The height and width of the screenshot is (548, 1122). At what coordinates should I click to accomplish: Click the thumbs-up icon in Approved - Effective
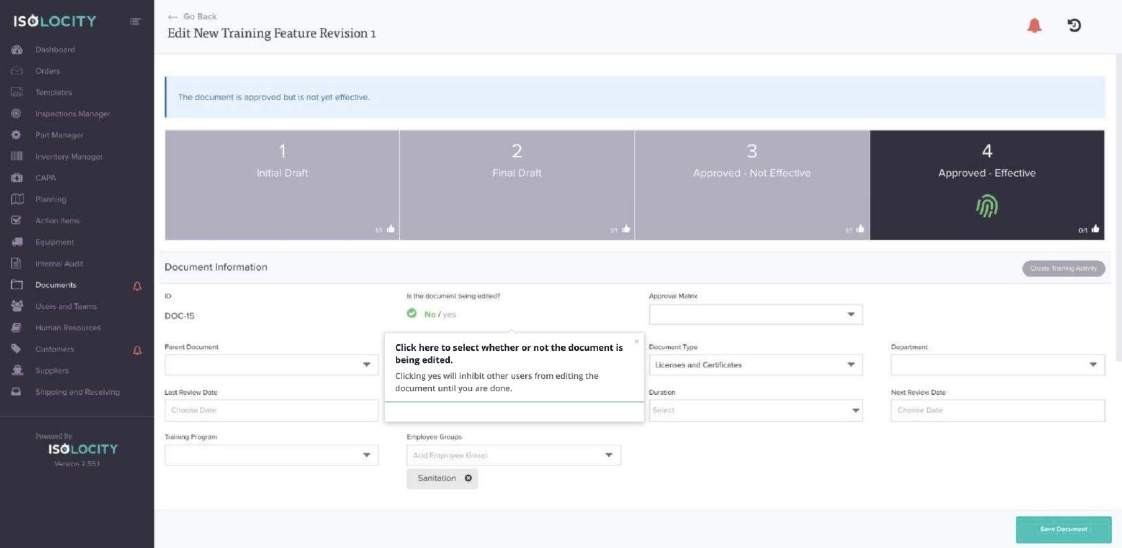(1095, 230)
